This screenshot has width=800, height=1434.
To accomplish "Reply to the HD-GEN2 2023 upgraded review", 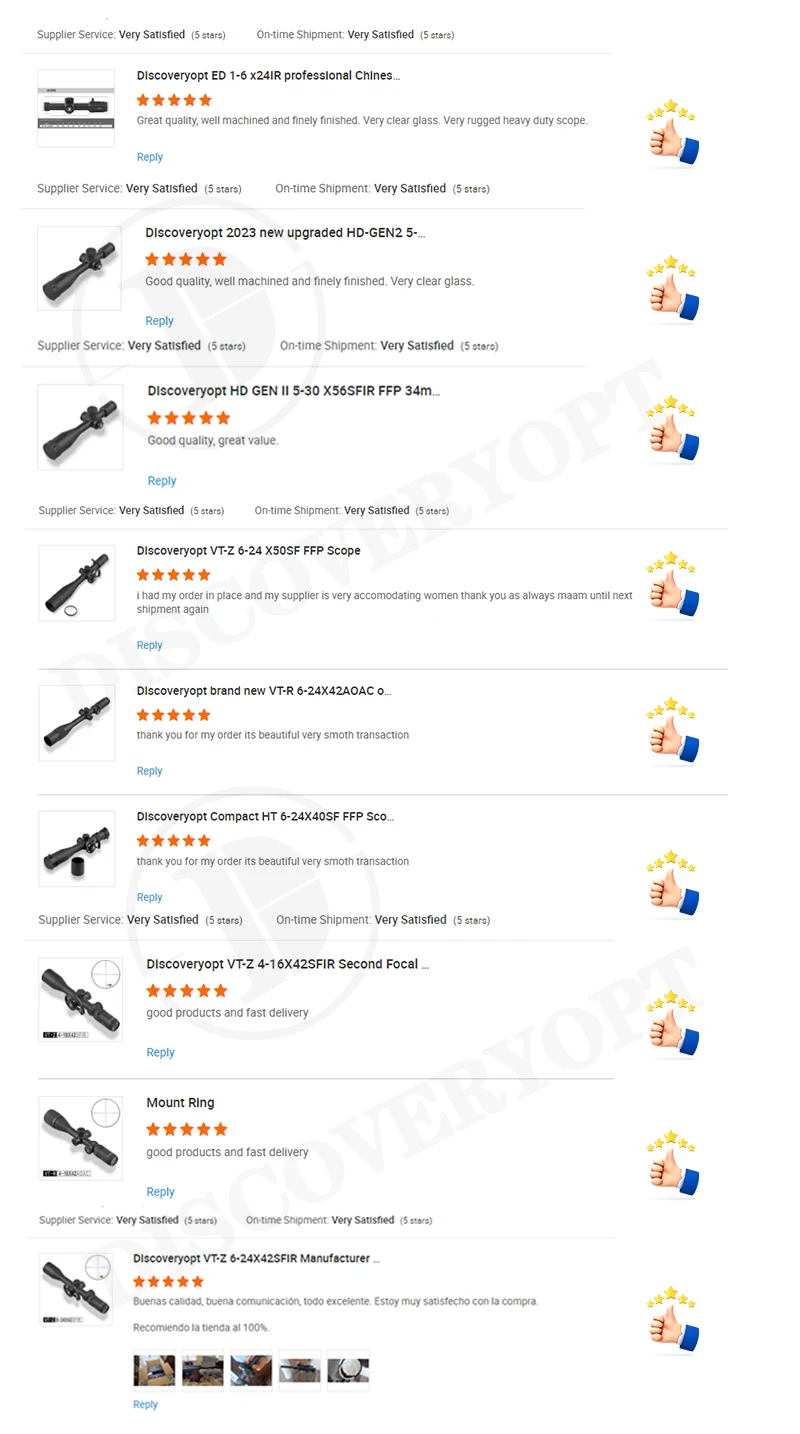I will pyautogui.click(x=160, y=321).
